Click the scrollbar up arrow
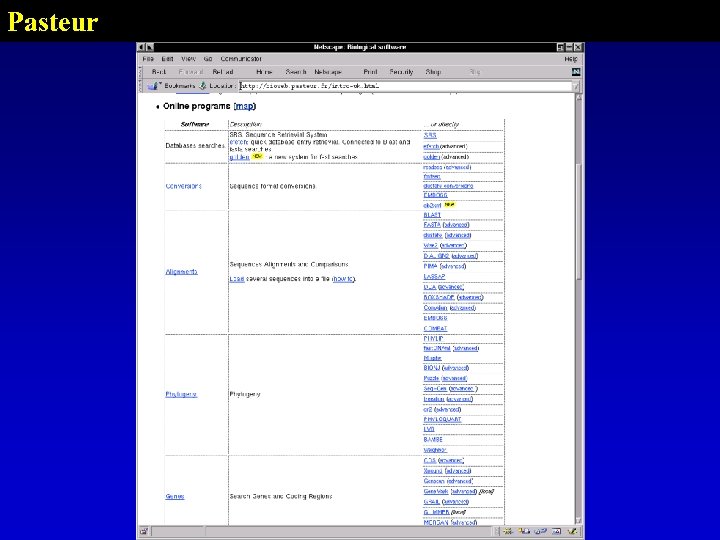The width and height of the screenshot is (720, 540). (x=579, y=98)
